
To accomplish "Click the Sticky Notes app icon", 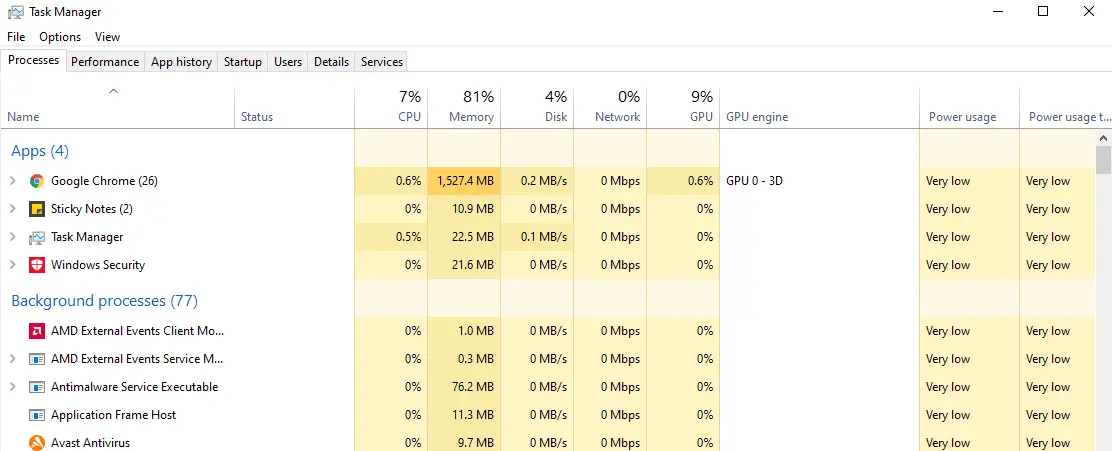I will [x=37, y=209].
